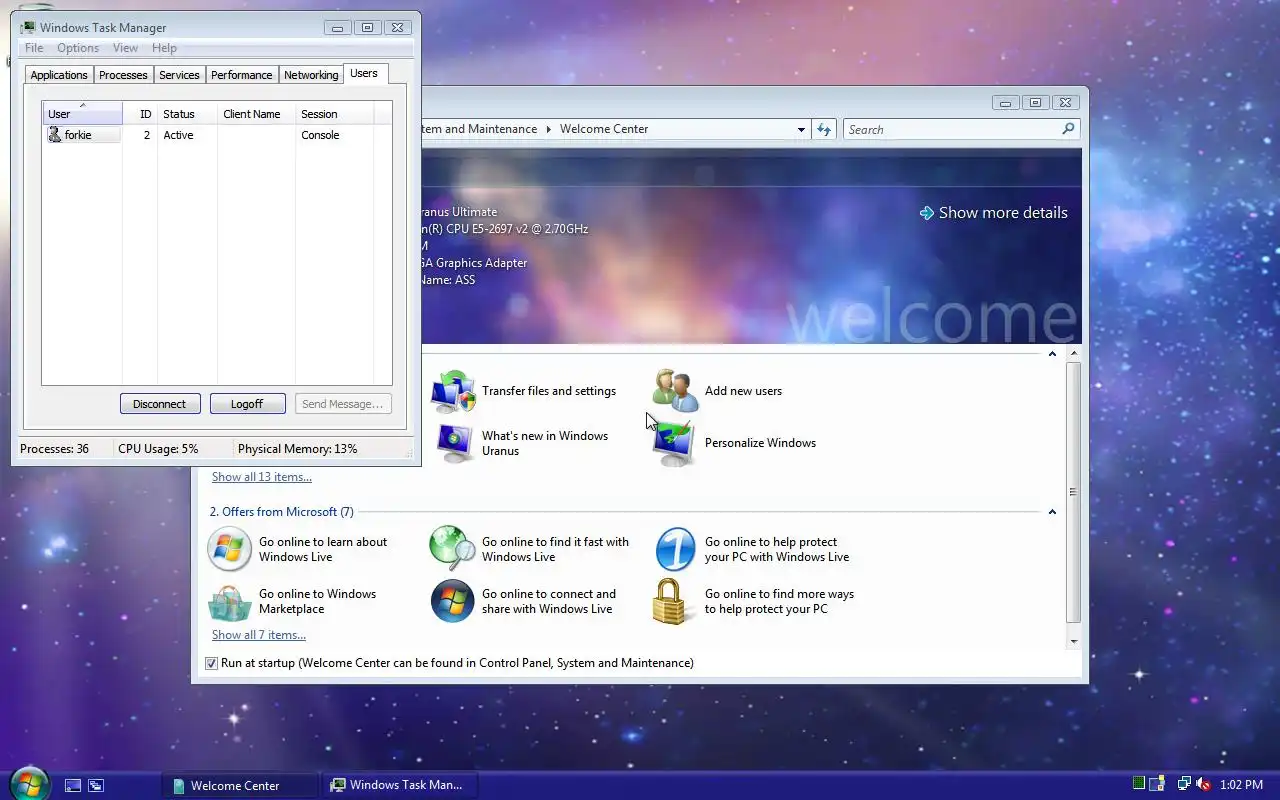Collapse the Offers from Microsoft section
Viewport: 1280px width, 800px height.
(x=1052, y=512)
